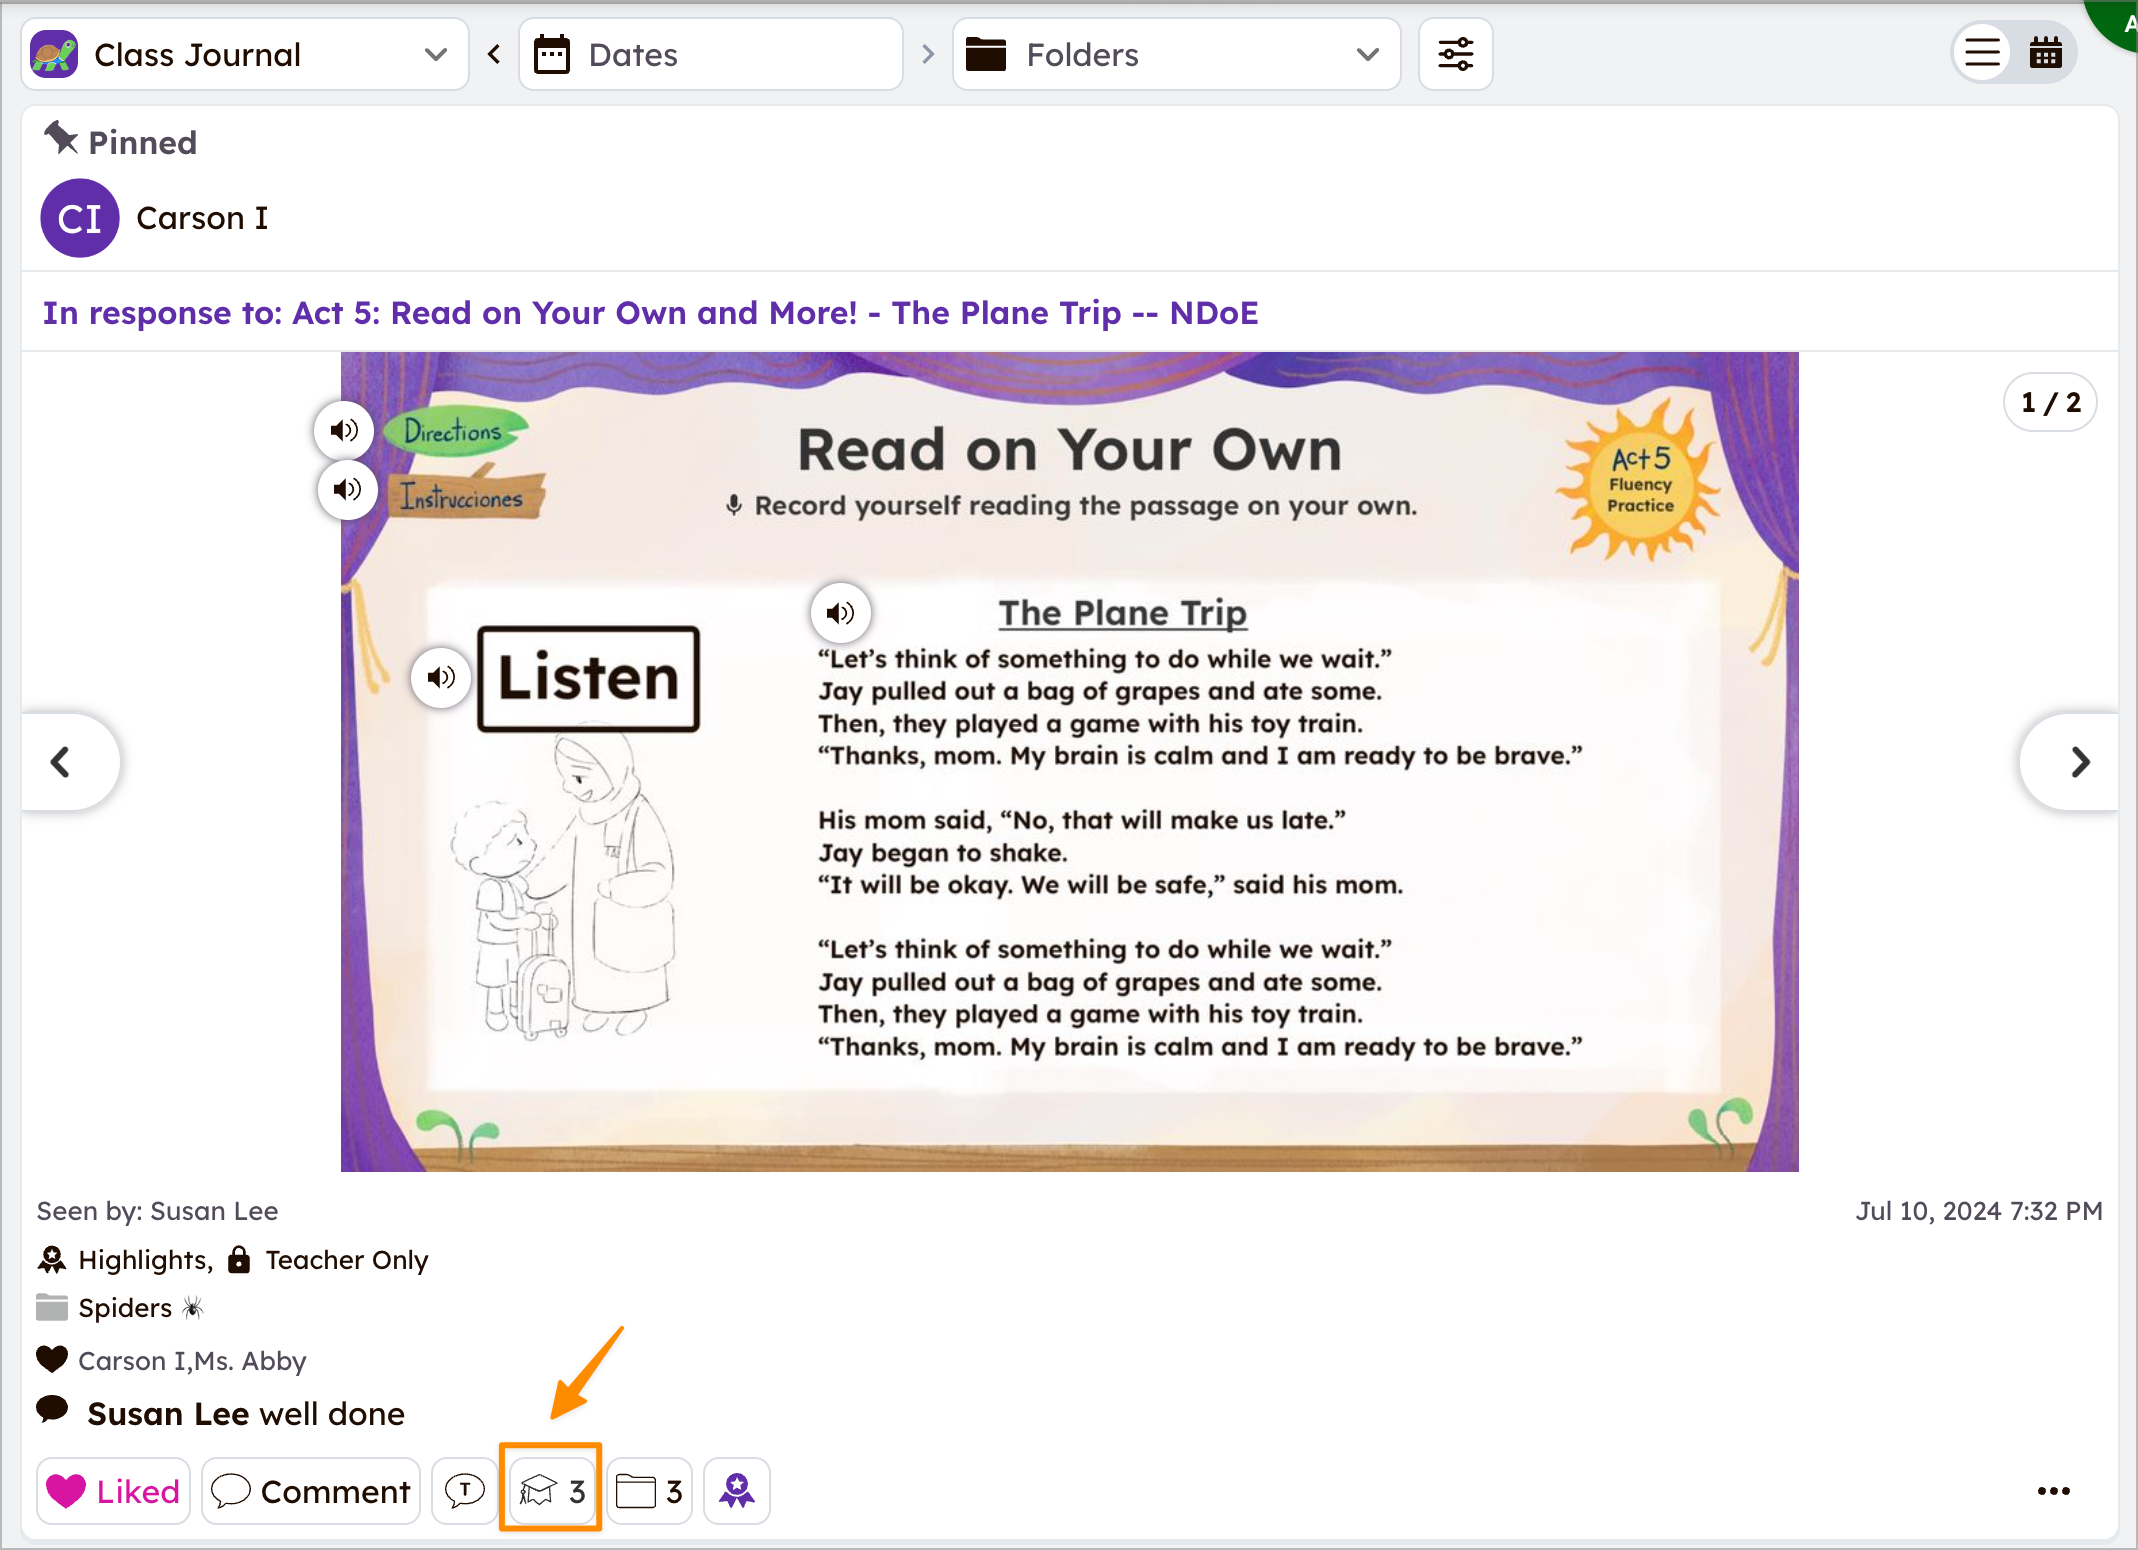
Task: Click the text note T bubble icon
Action: [464, 1490]
